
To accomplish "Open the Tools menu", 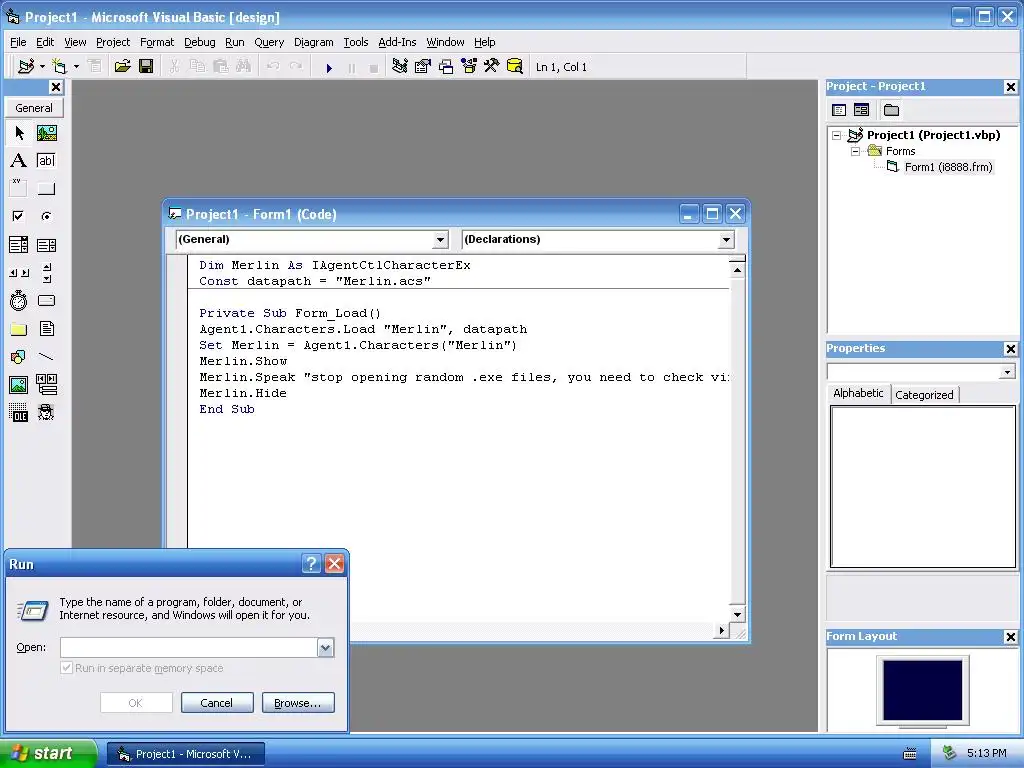I will pos(356,42).
